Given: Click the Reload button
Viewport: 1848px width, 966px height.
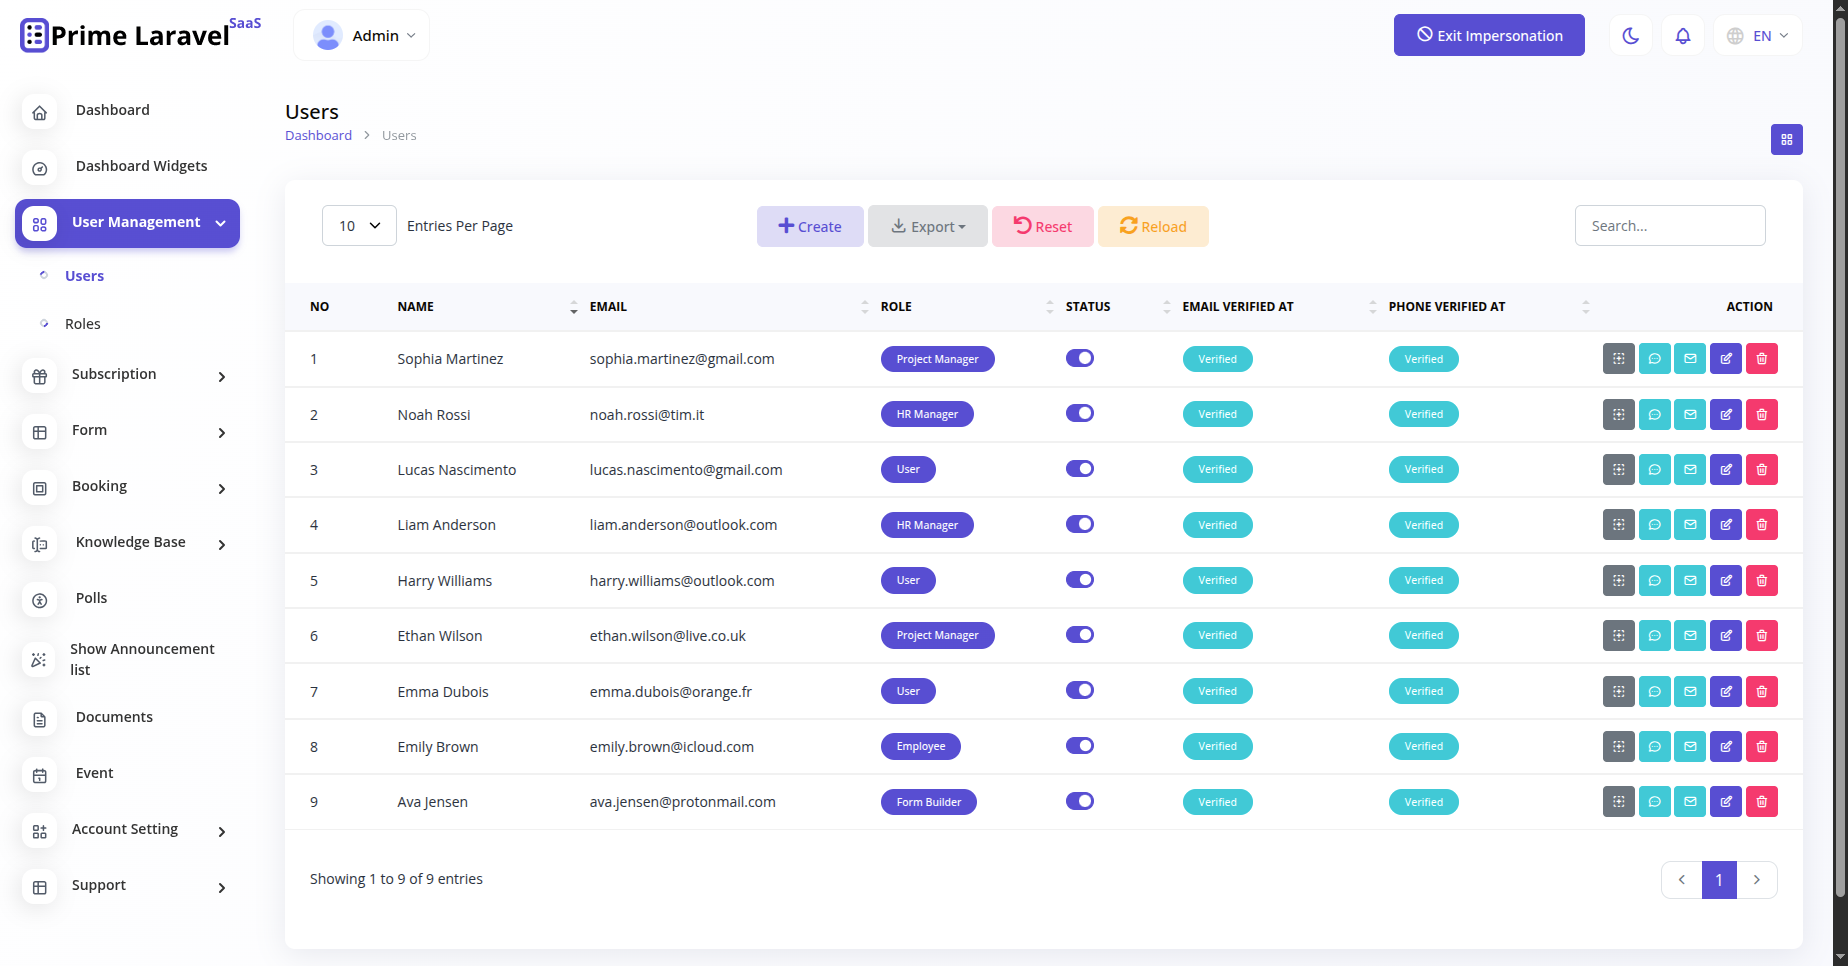Looking at the screenshot, I should pos(1153,226).
